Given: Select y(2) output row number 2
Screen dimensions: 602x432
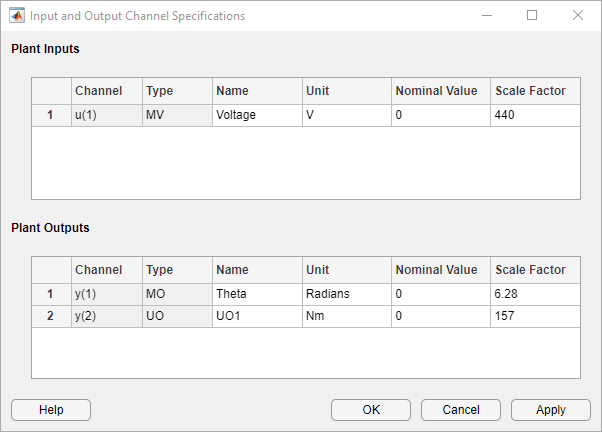Looking at the screenshot, I should tap(51, 316).
